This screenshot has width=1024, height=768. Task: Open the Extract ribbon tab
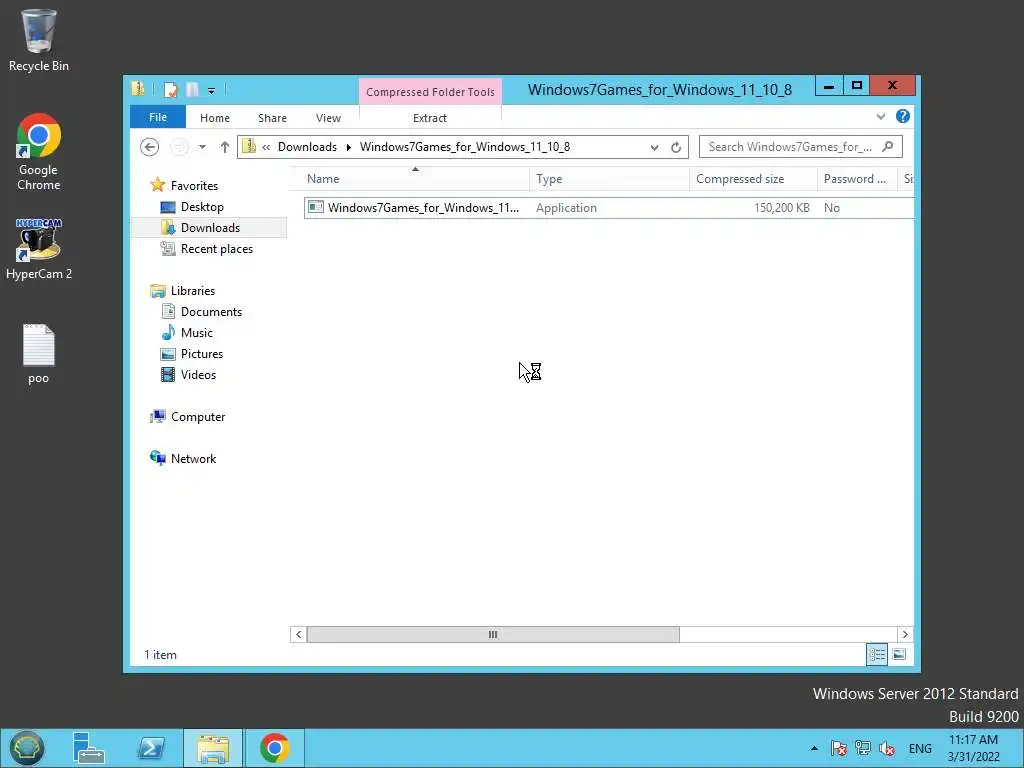point(430,118)
